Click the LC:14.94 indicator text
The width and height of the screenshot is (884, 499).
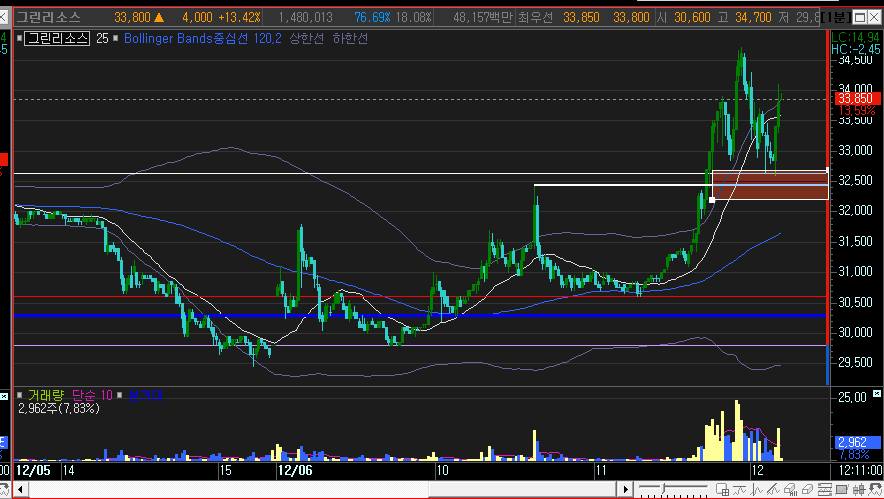pyautogui.click(x=856, y=38)
